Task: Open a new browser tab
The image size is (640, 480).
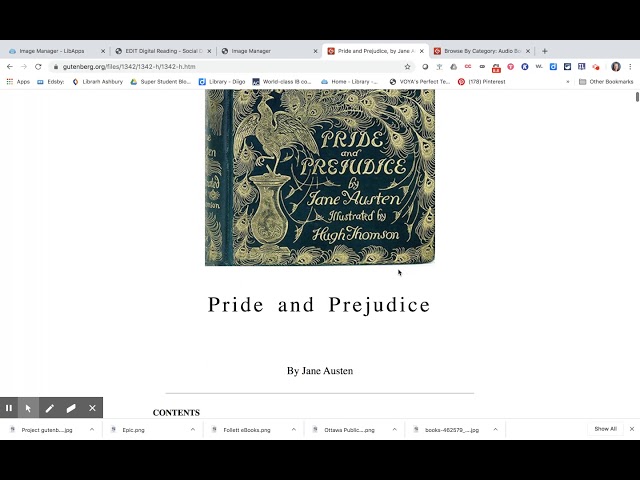Action: [x=544, y=51]
